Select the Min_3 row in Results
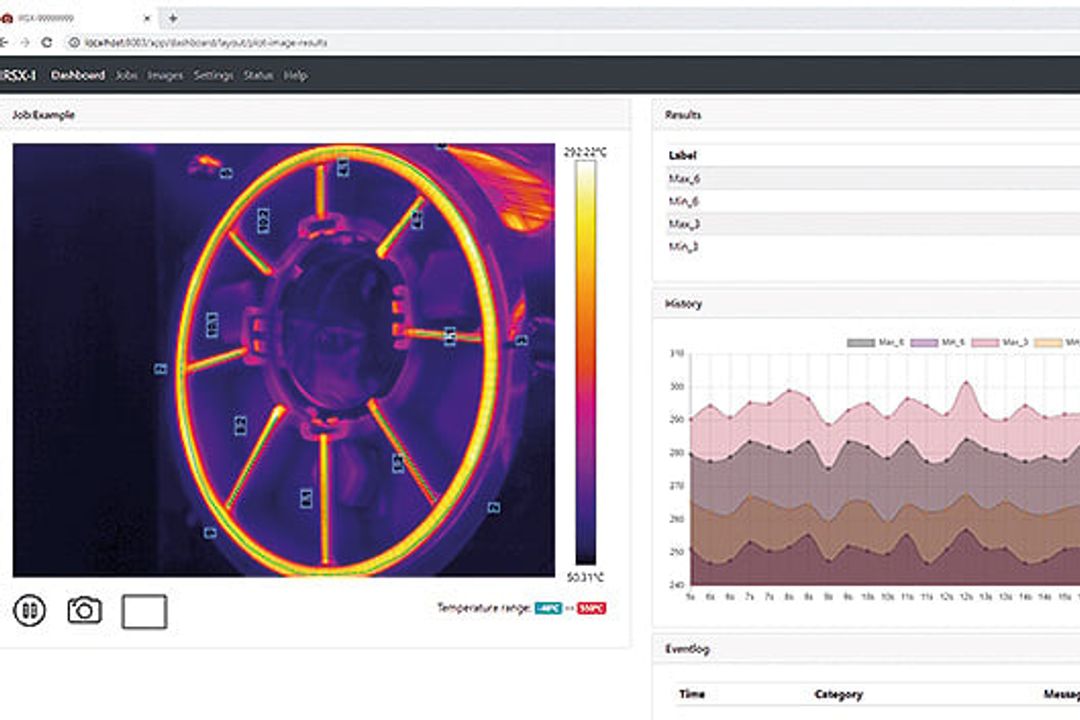 coord(873,247)
